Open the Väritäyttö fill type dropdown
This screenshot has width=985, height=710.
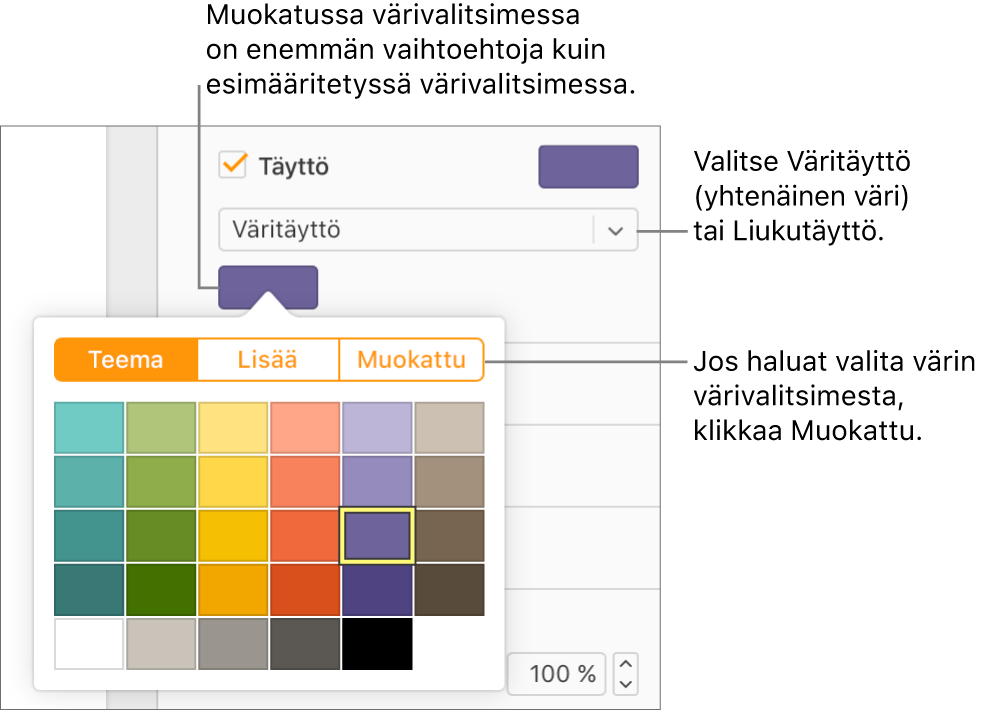(x=428, y=230)
